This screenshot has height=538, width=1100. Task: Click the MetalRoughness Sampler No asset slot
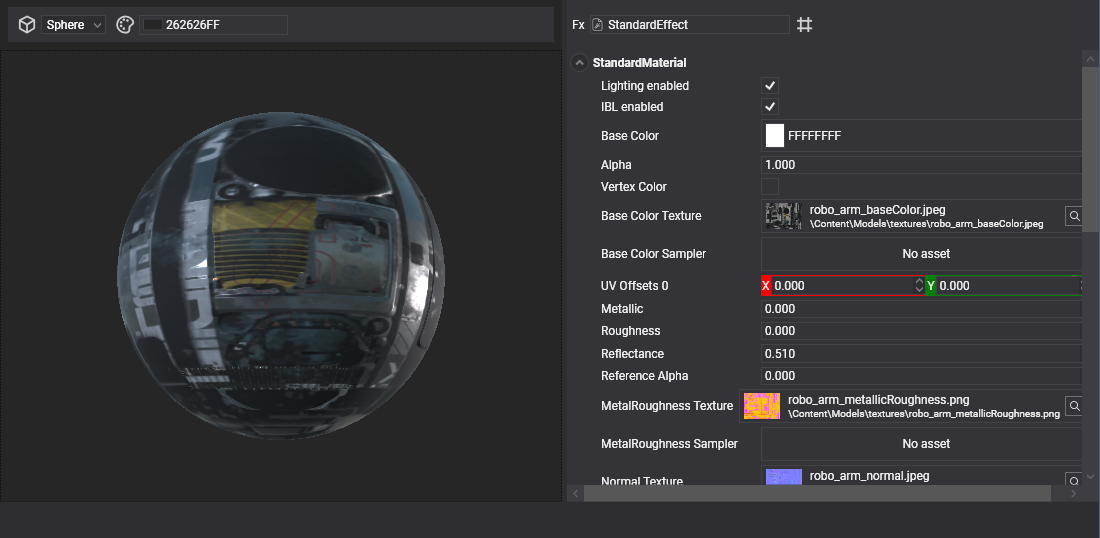click(x=924, y=444)
